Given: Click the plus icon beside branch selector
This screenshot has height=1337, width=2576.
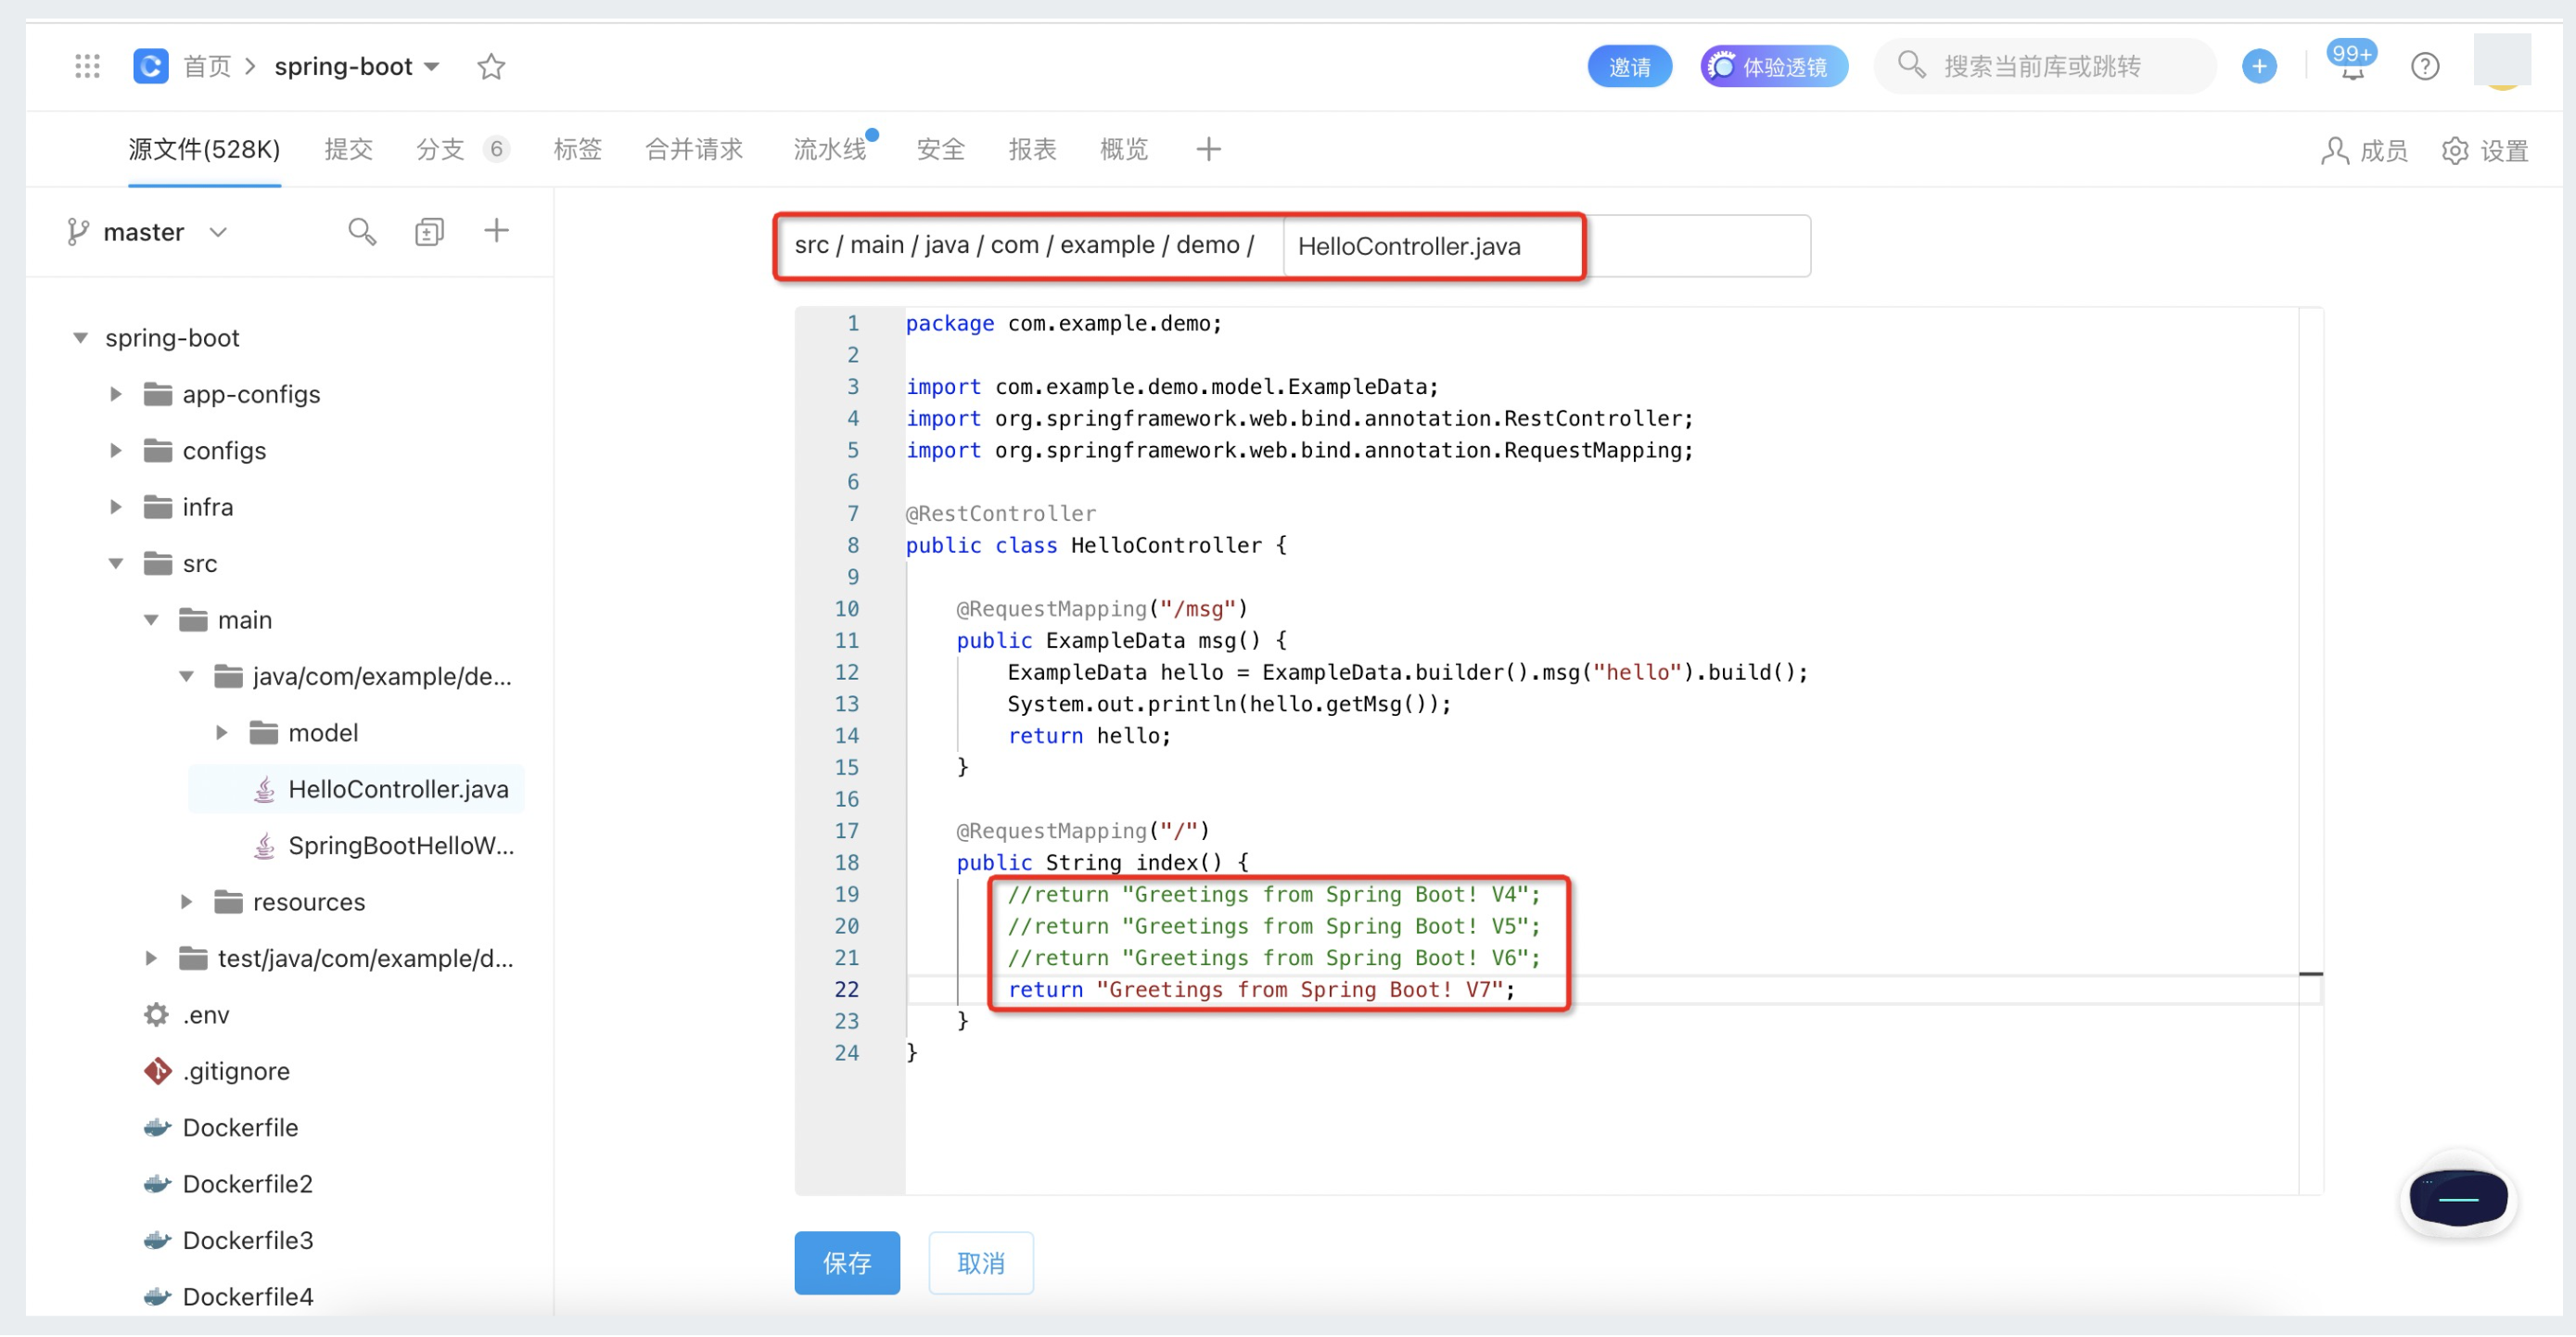Looking at the screenshot, I should point(496,231).
